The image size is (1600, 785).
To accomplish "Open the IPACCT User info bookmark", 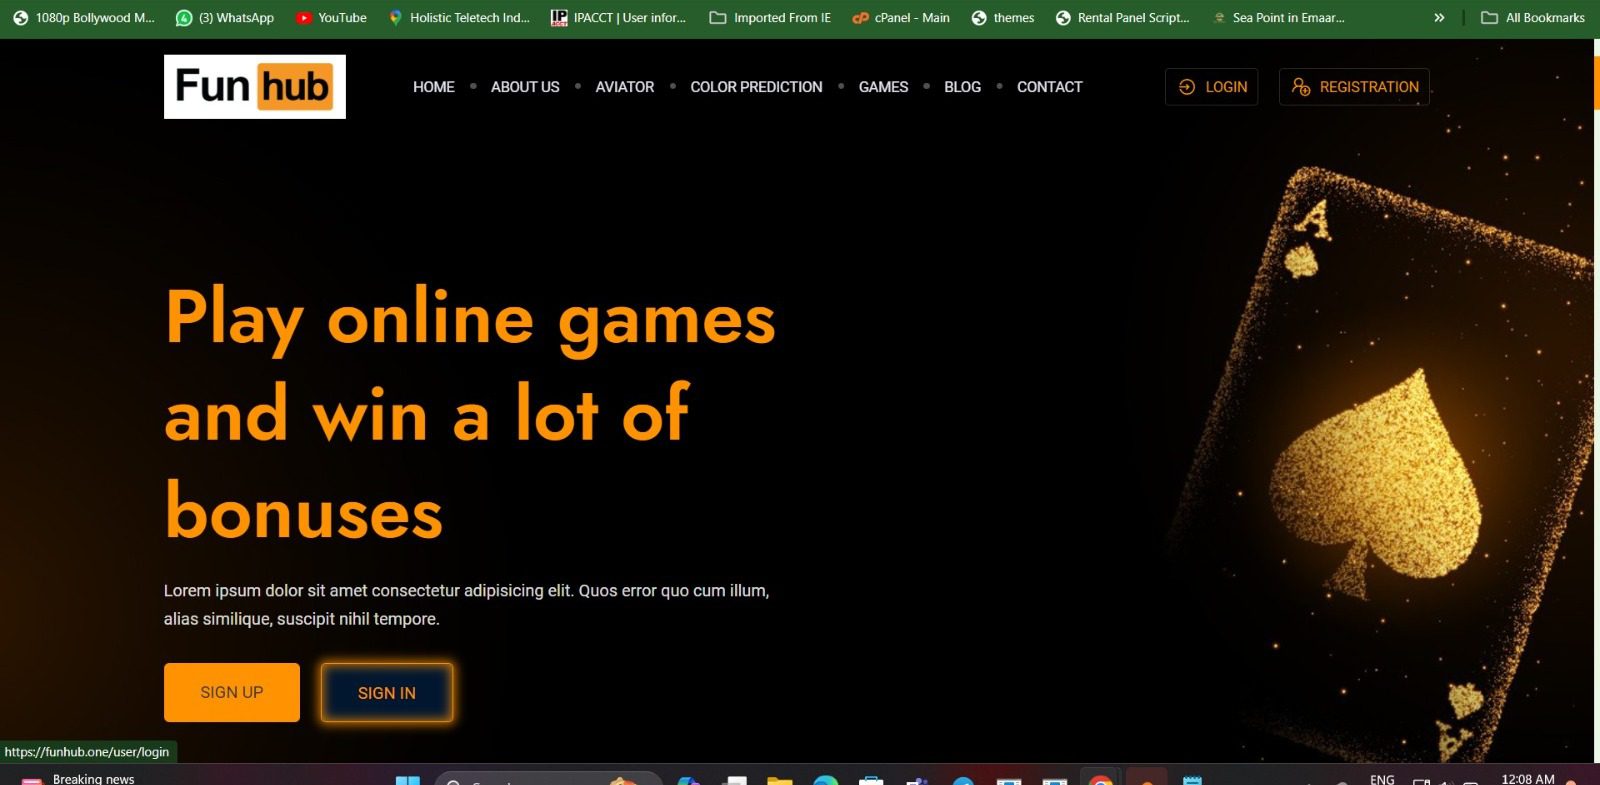I will point(618,18).
